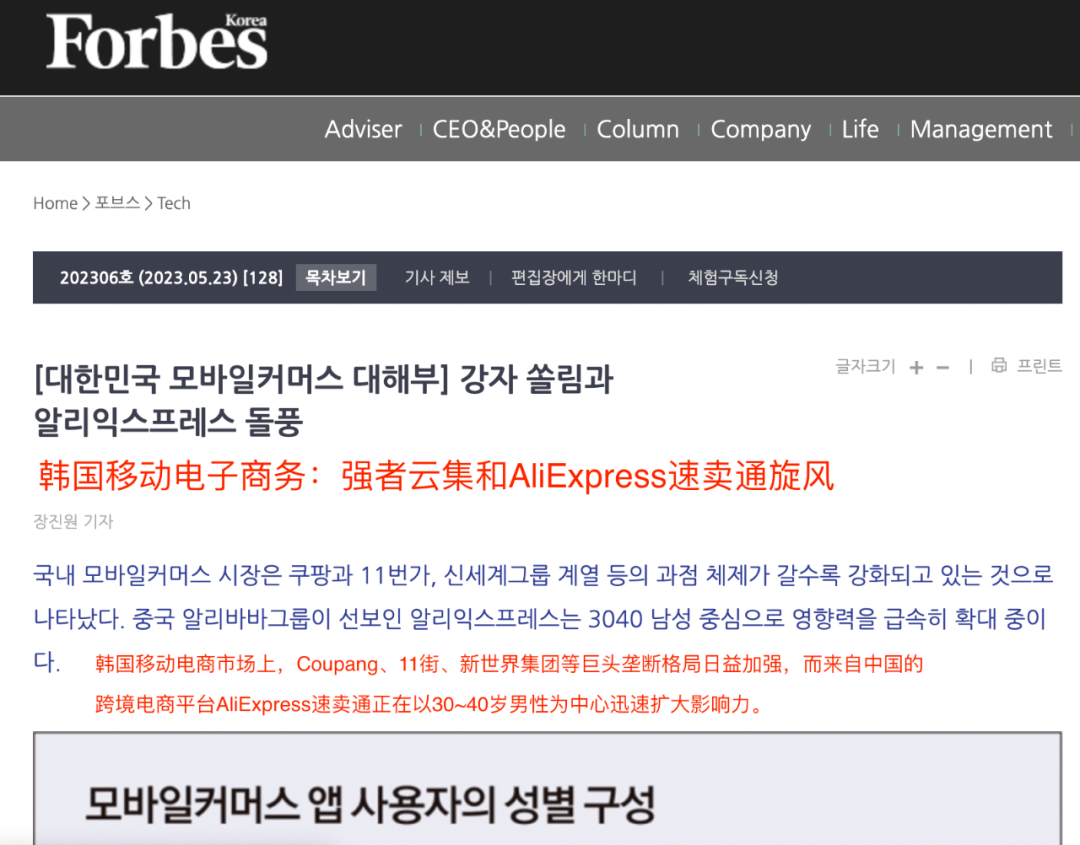Image resolution: width=1080 pixels, height=845 pixels.
Task: Click reporter name 장진원 기자
Action: click(x=73, y=521)
